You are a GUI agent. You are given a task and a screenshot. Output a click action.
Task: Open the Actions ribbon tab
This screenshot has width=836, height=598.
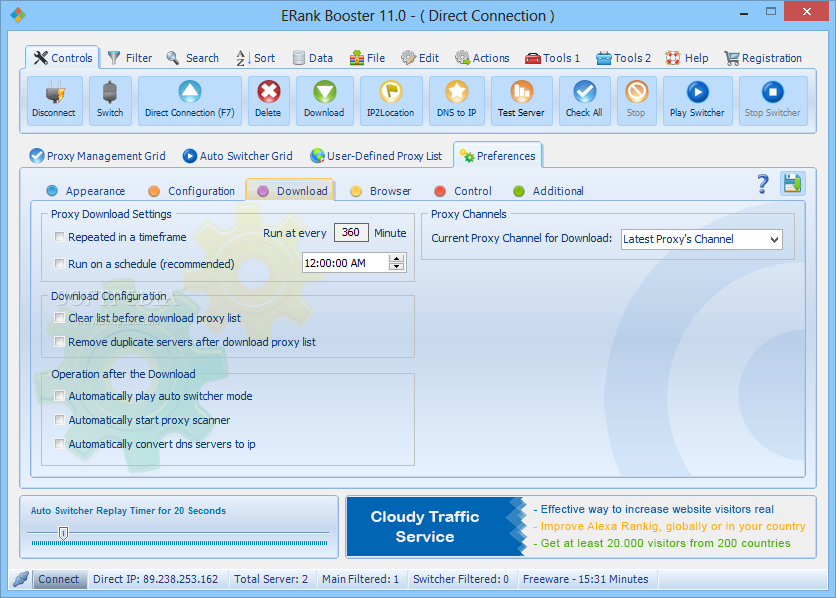click(483, 58)
